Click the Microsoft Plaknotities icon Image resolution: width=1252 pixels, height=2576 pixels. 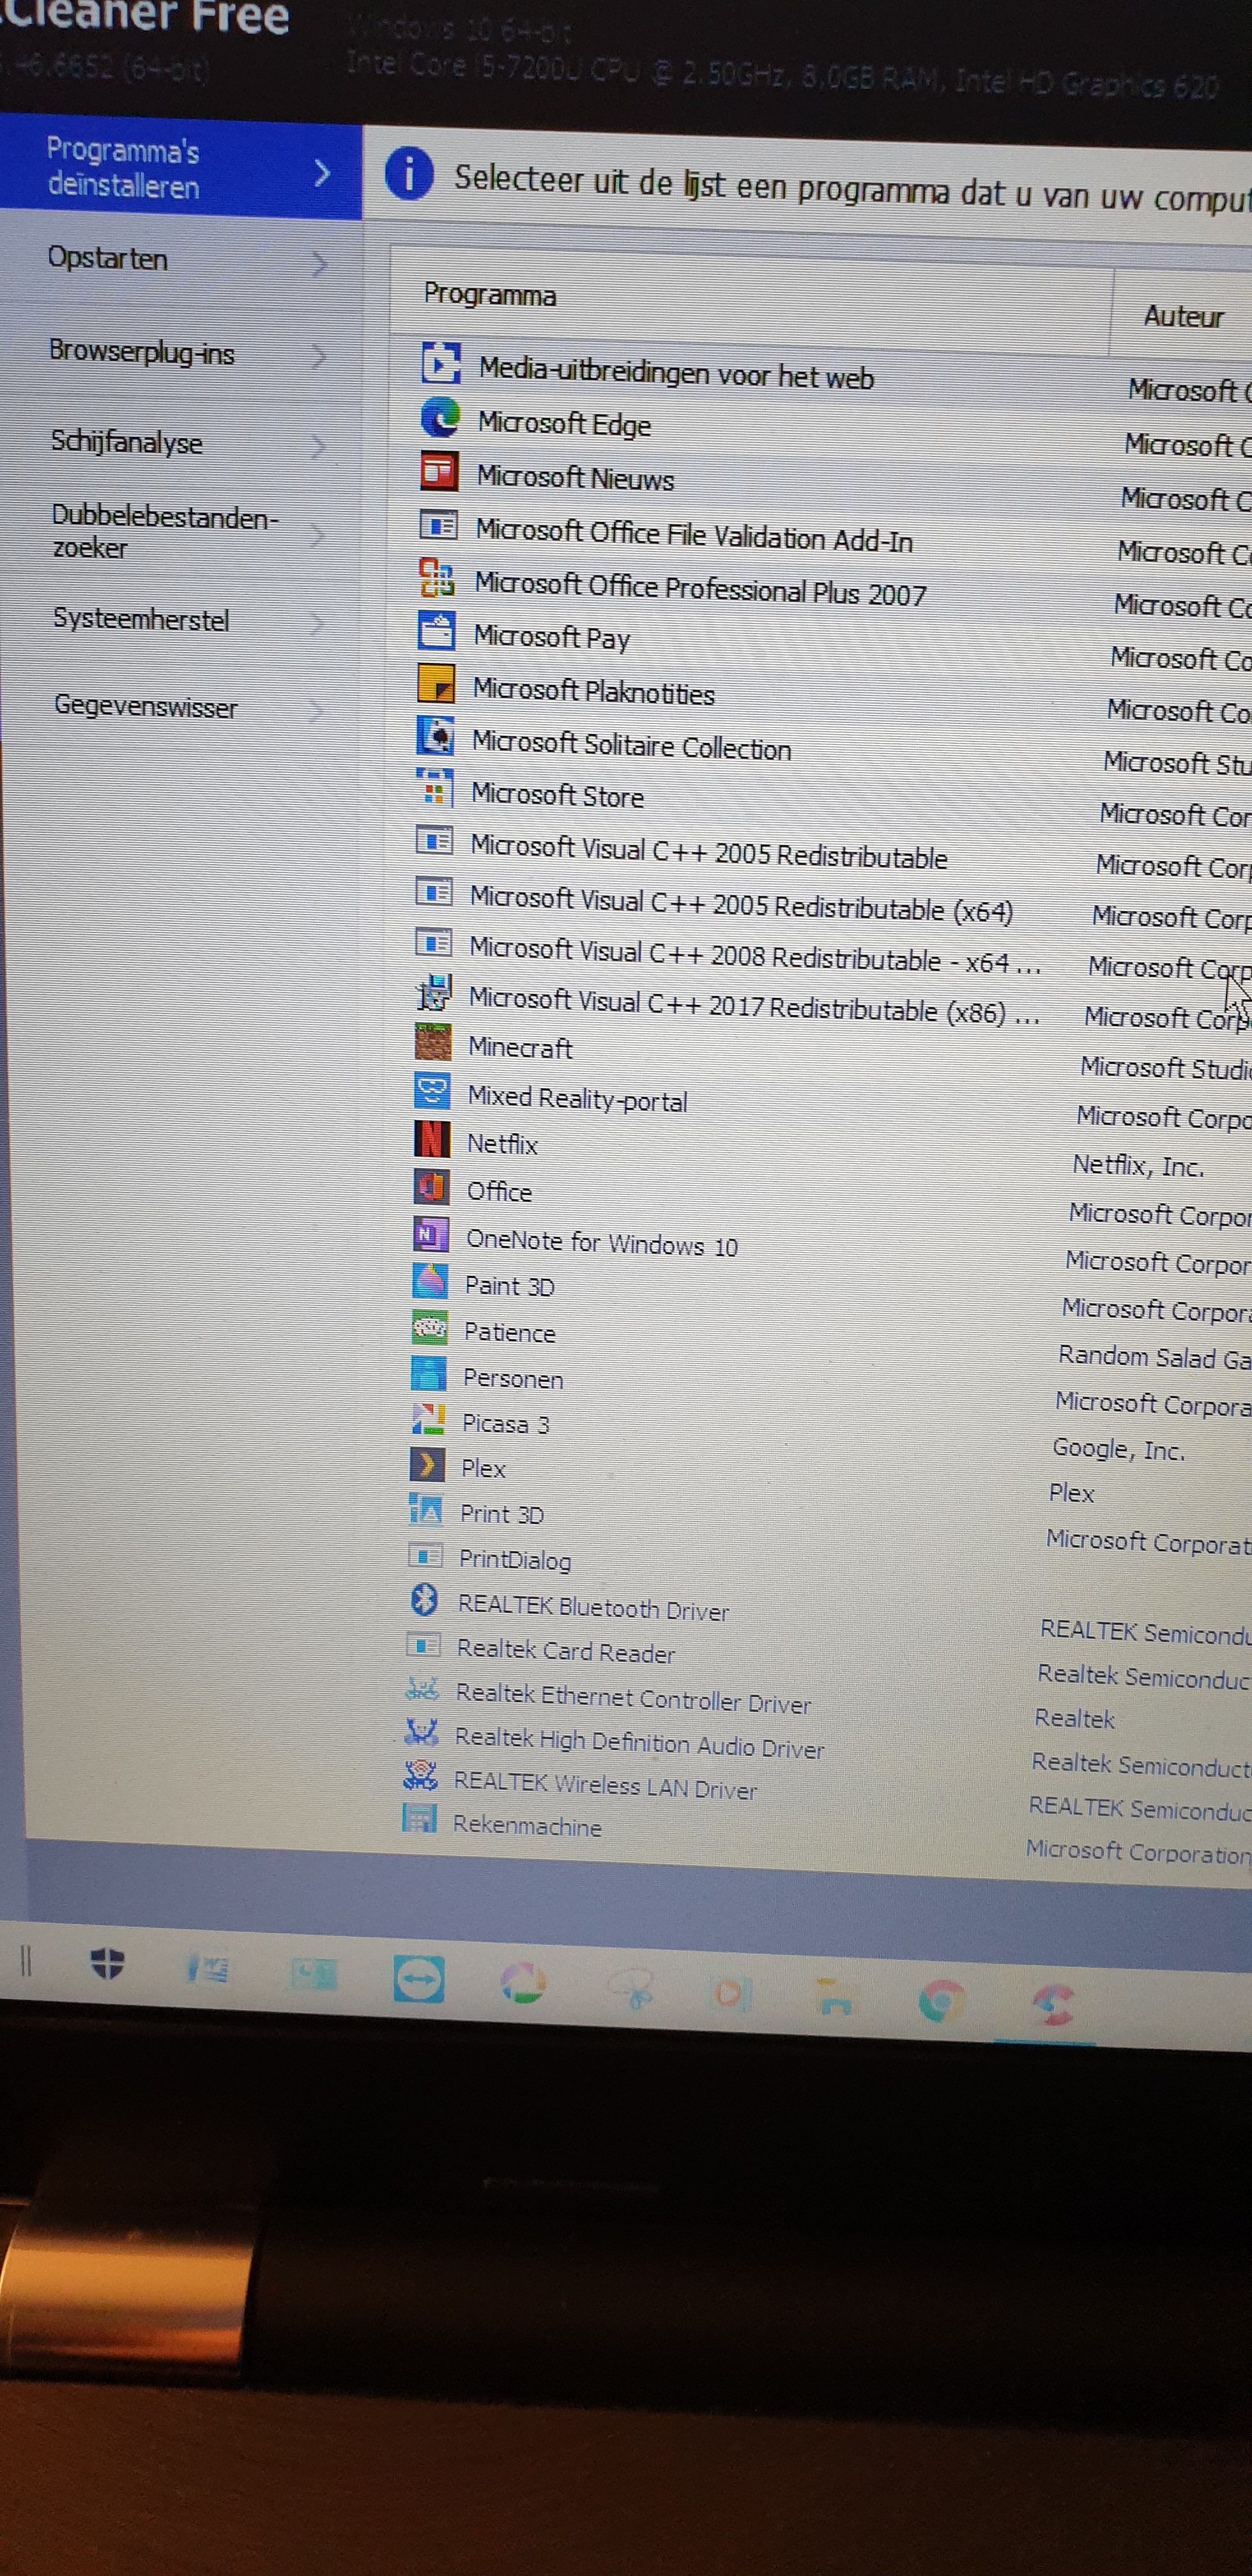(436, 685)
